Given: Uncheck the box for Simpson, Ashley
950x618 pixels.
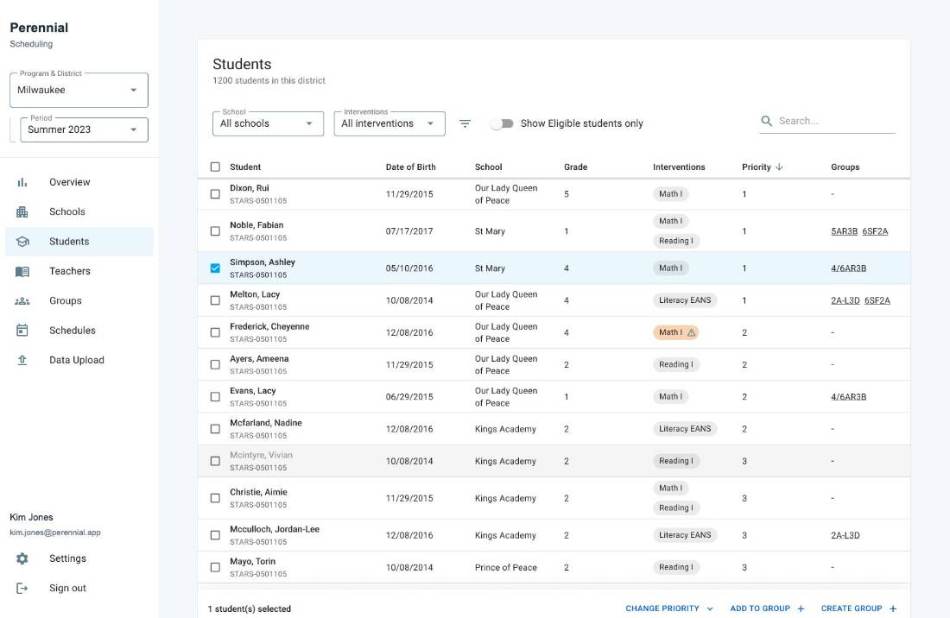Looking at the screenshot, I should point(215,268).
